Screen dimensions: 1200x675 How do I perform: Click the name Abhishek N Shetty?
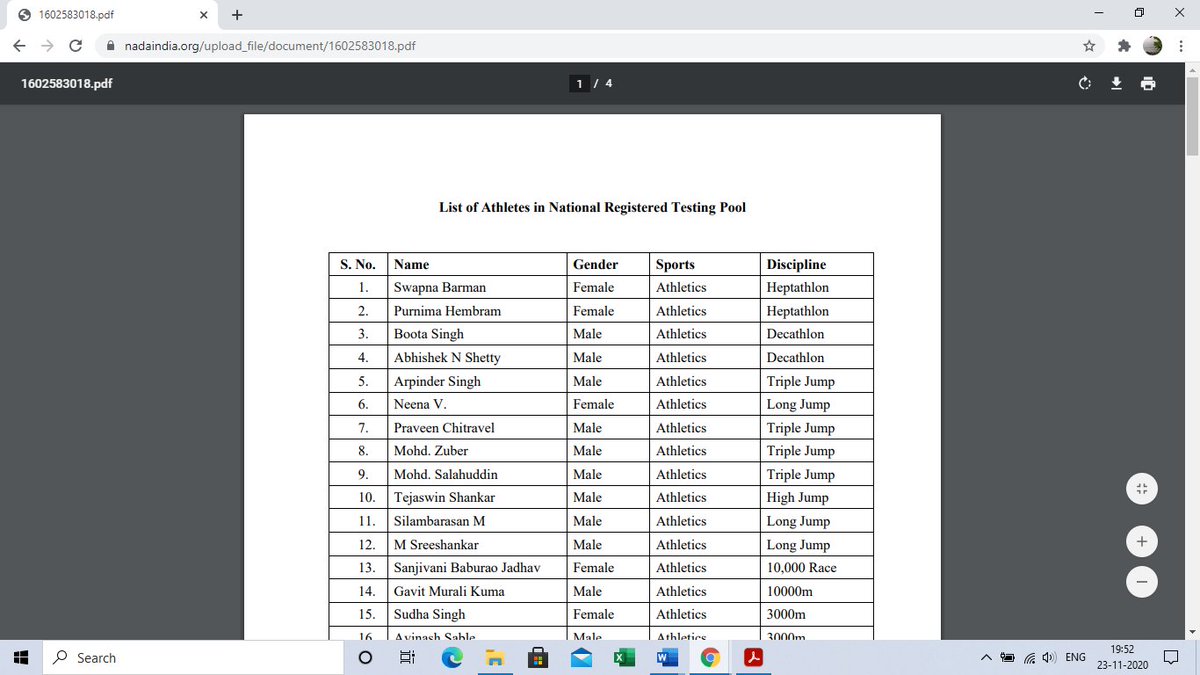click(447, 357)
